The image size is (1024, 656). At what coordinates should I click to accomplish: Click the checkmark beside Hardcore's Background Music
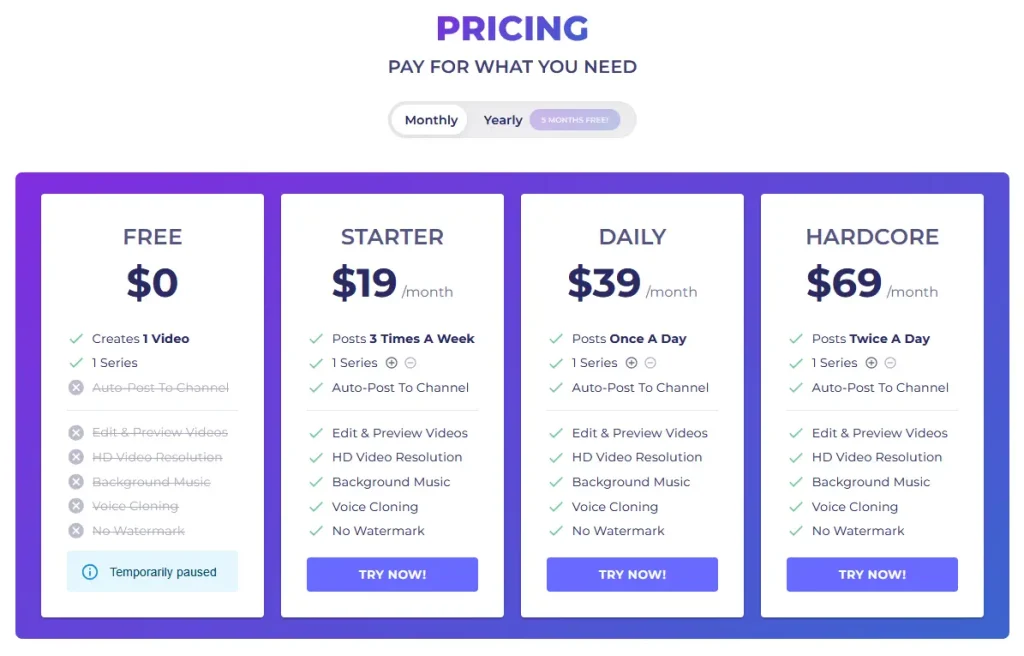[x=797, y=482]
